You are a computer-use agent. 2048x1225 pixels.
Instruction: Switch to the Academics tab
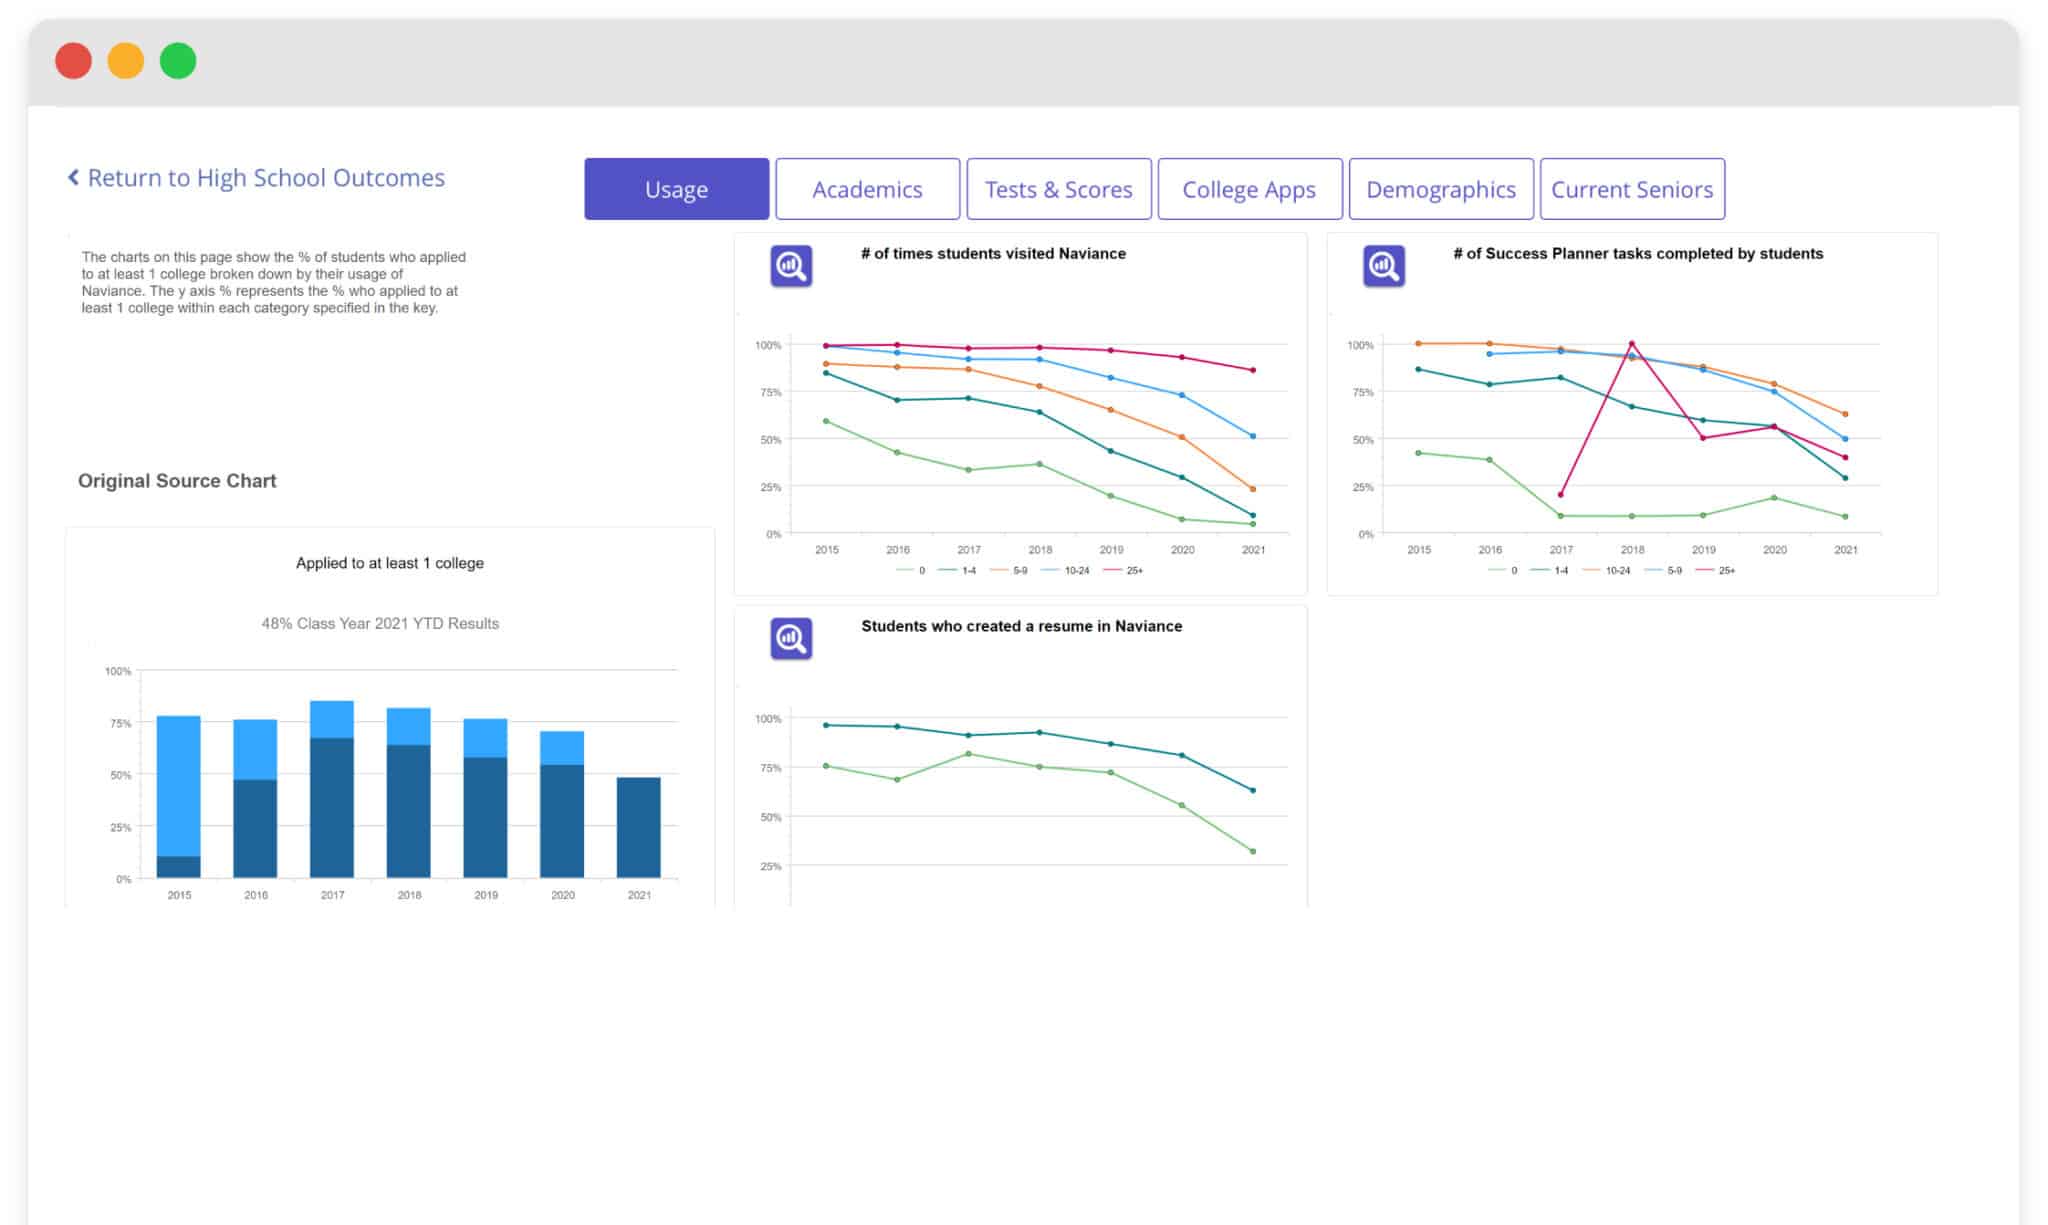[x=867, y=189]
